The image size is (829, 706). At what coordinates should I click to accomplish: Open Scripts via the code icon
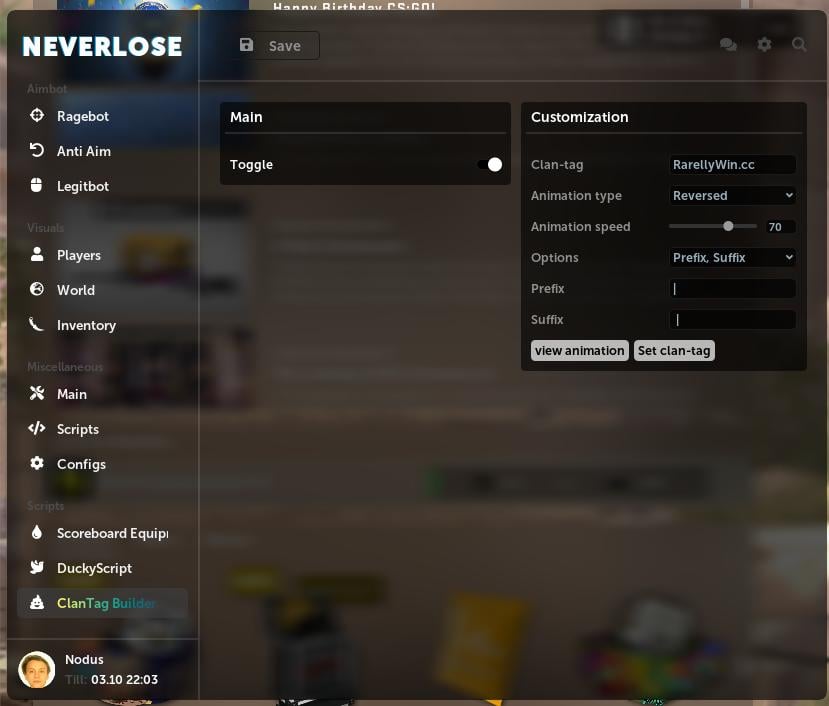point(37,429)
